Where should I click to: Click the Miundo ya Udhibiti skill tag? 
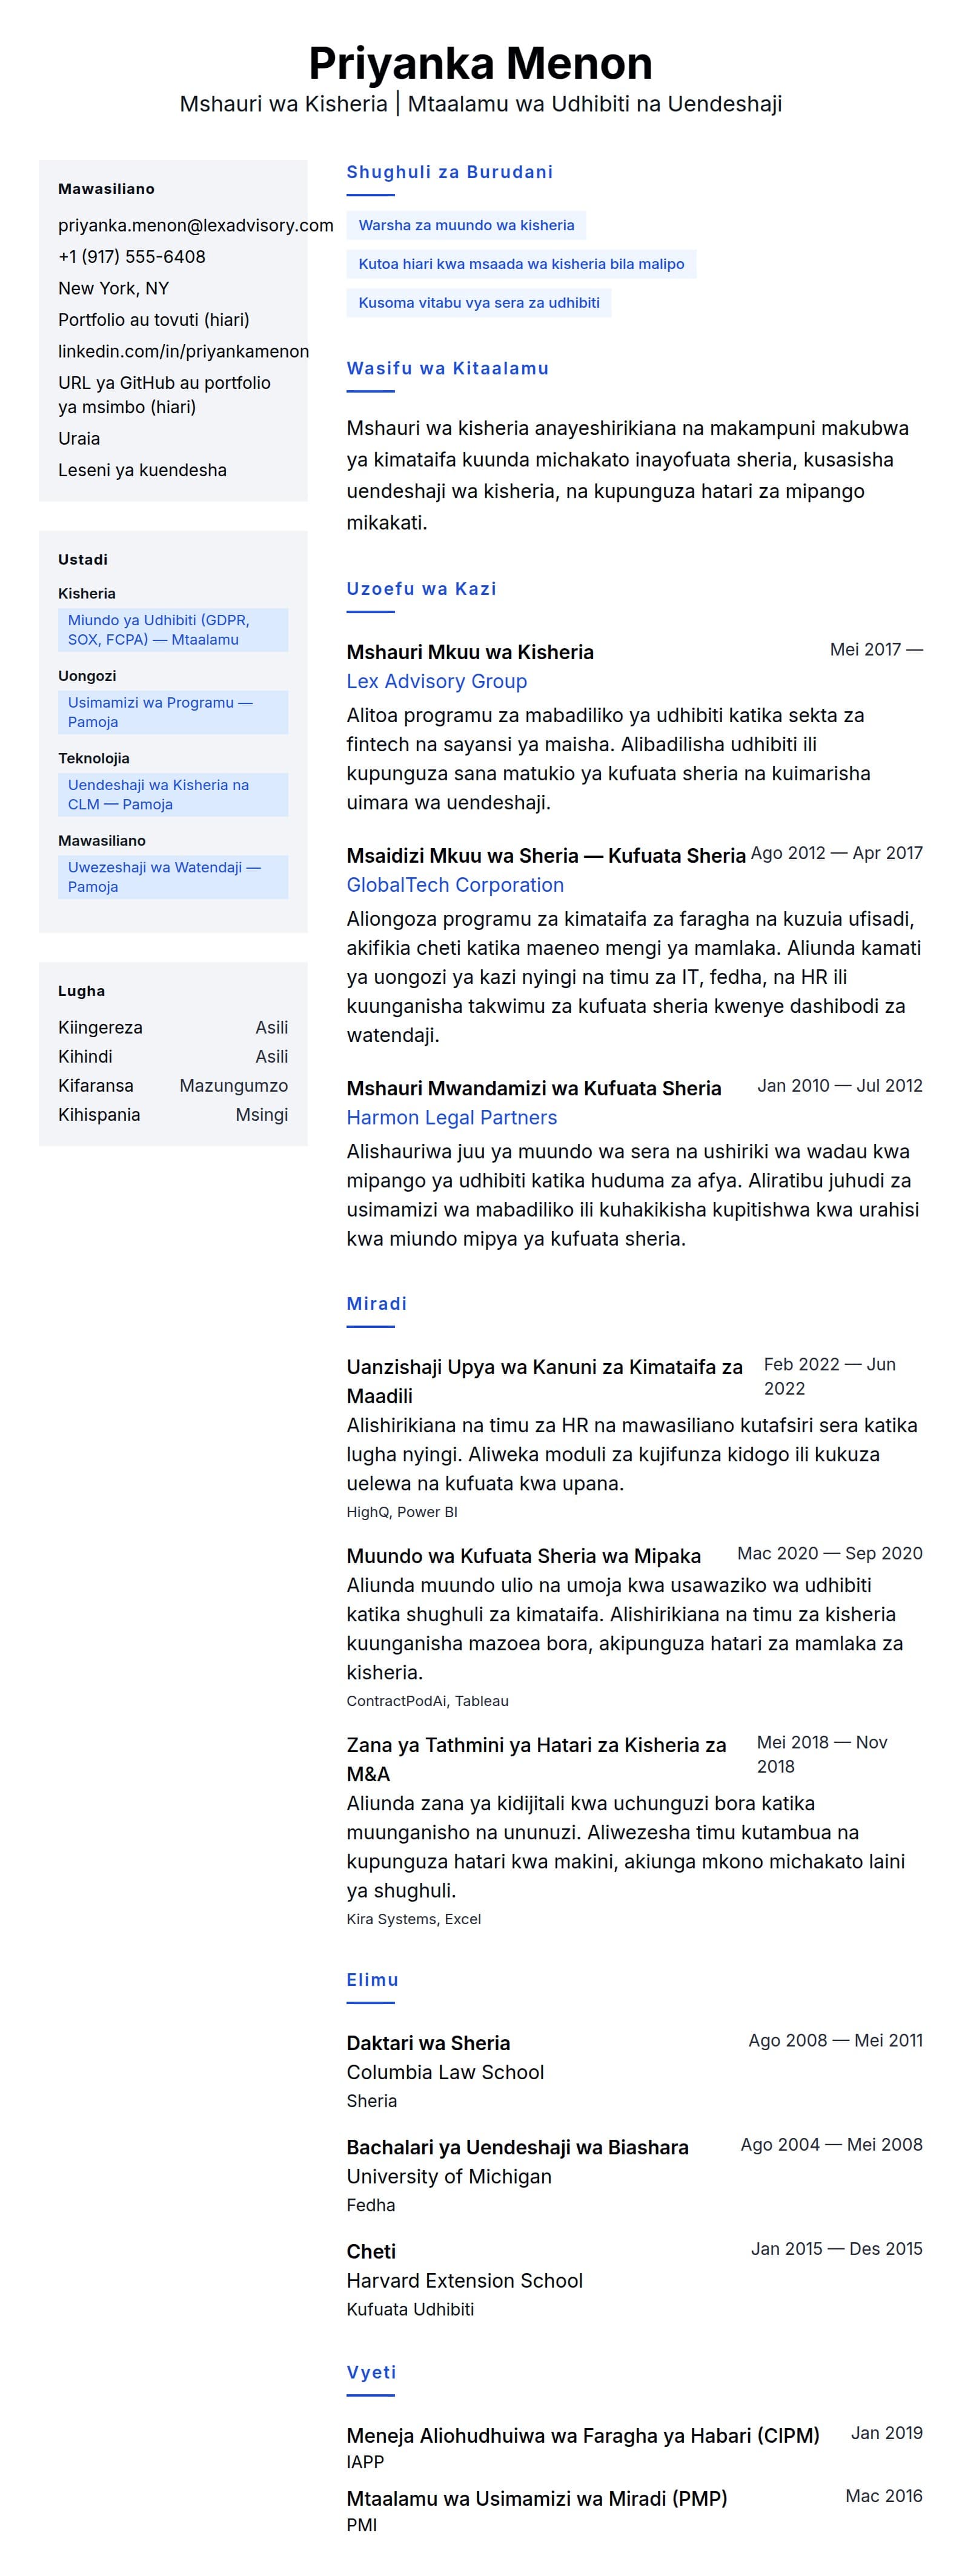pyautogui.click(x=173, y=630)
